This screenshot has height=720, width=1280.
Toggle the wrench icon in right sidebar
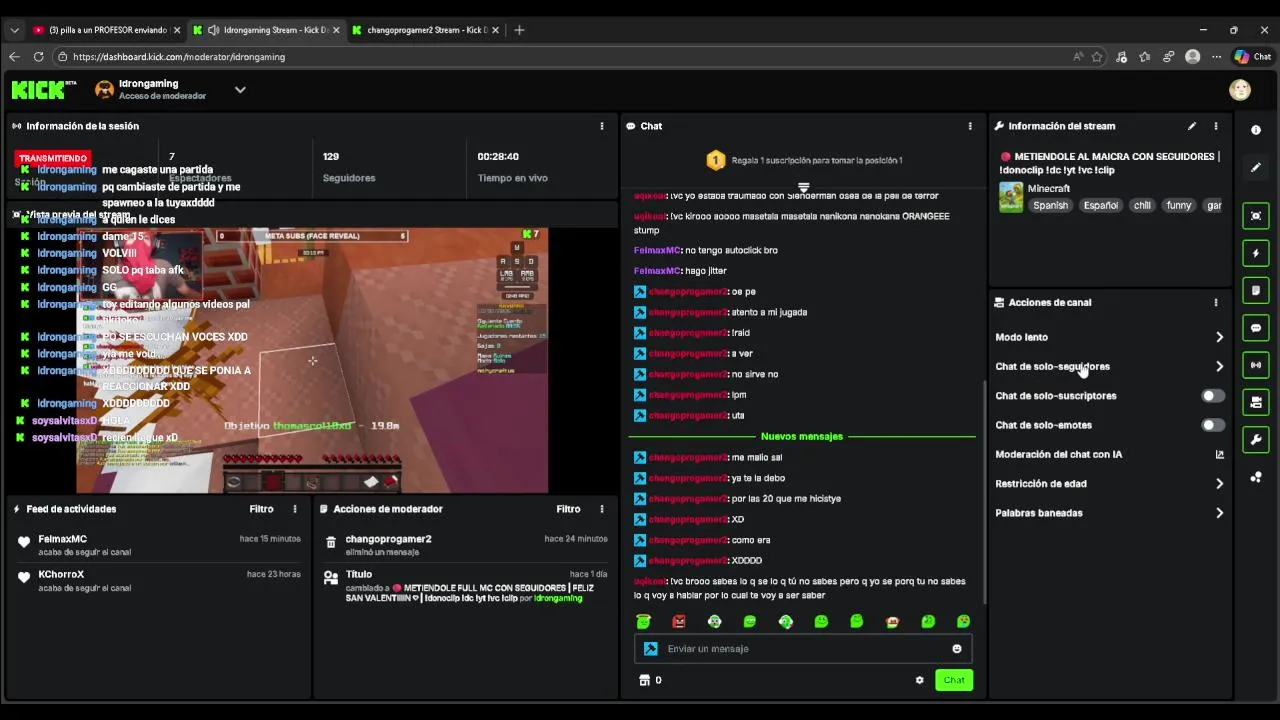click(1256, 439)
